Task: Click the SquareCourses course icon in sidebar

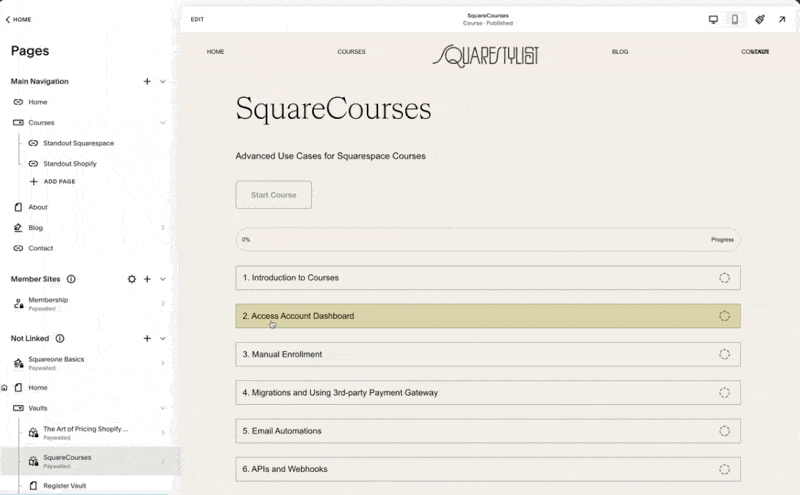Action: point(33,461)
